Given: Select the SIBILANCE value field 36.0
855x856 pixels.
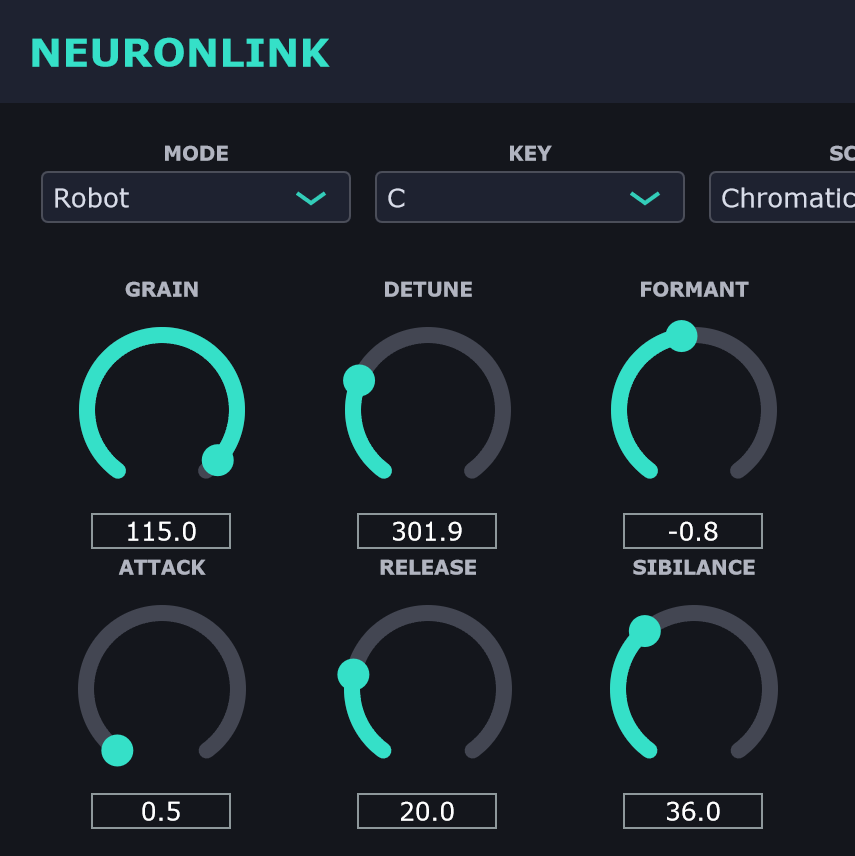Looking at the screenshot, I should point(693,811).
